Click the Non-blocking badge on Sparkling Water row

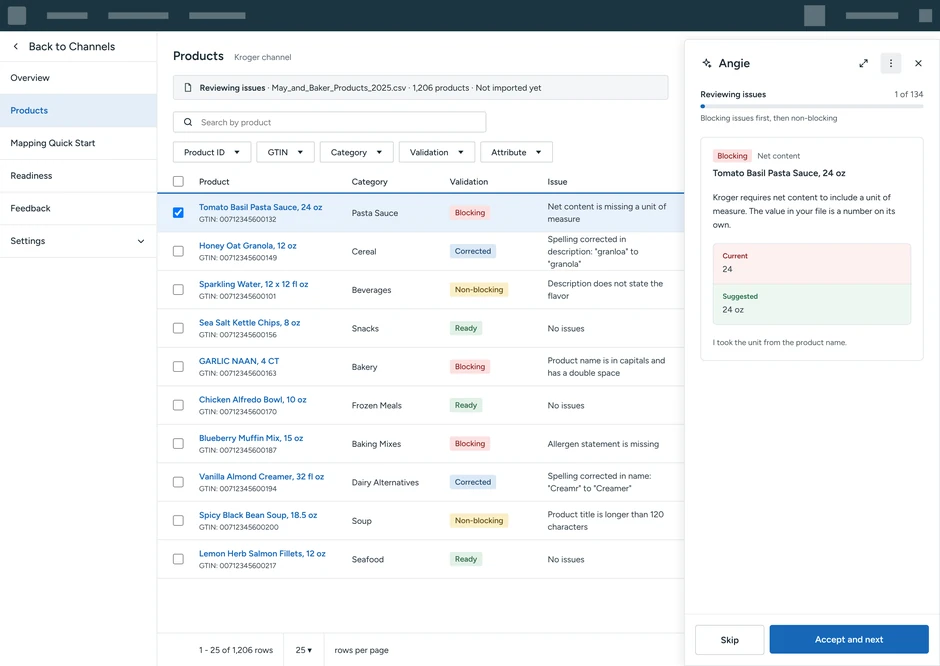(479, 290)
